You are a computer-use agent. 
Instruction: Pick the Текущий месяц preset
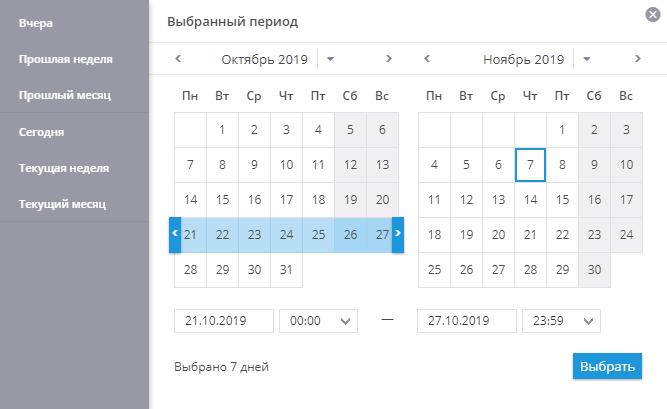pyautogui.click(x=62, y=205)
